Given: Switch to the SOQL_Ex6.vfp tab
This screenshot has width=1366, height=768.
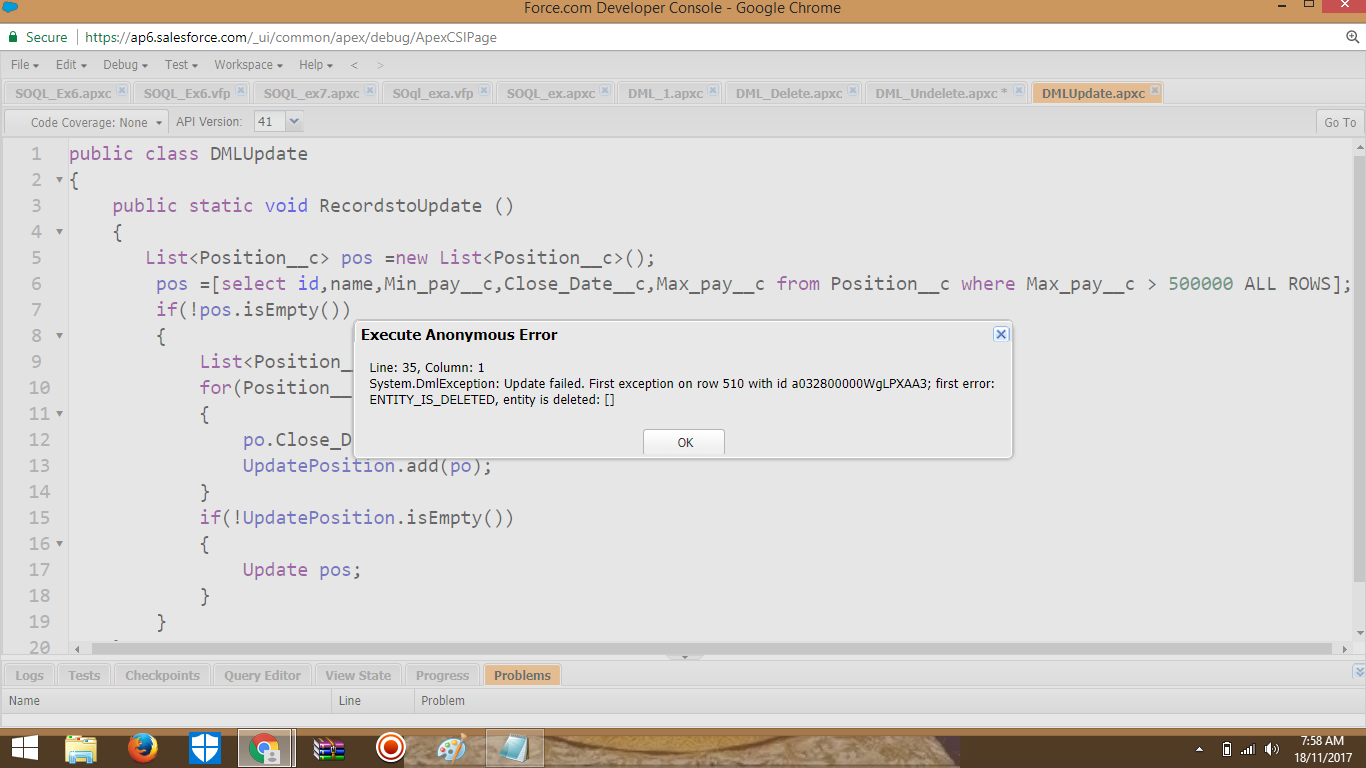Looking at the screenshot, I should 186,93.
